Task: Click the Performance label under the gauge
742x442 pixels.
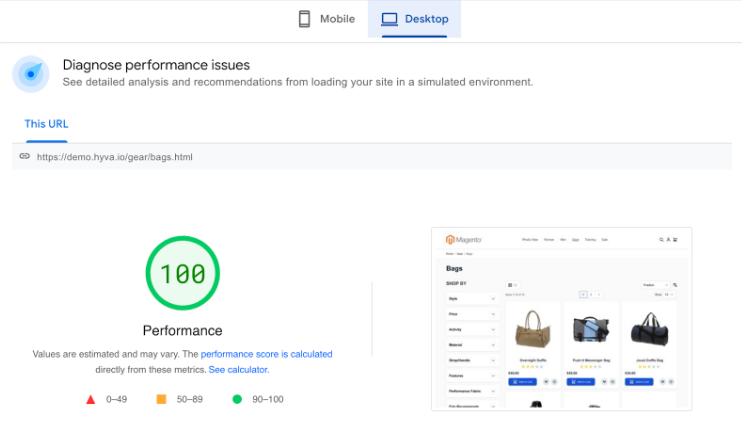Action: point(183,330)
